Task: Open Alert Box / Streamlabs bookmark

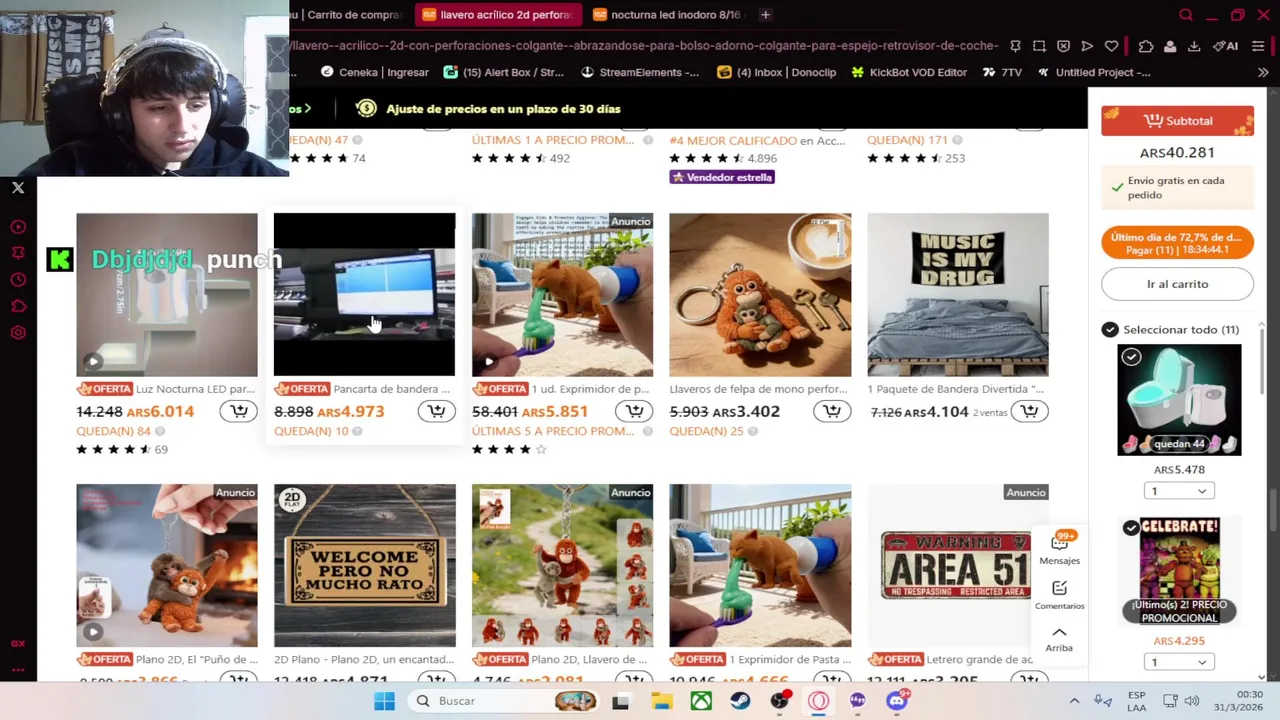Action: [504, 72]
